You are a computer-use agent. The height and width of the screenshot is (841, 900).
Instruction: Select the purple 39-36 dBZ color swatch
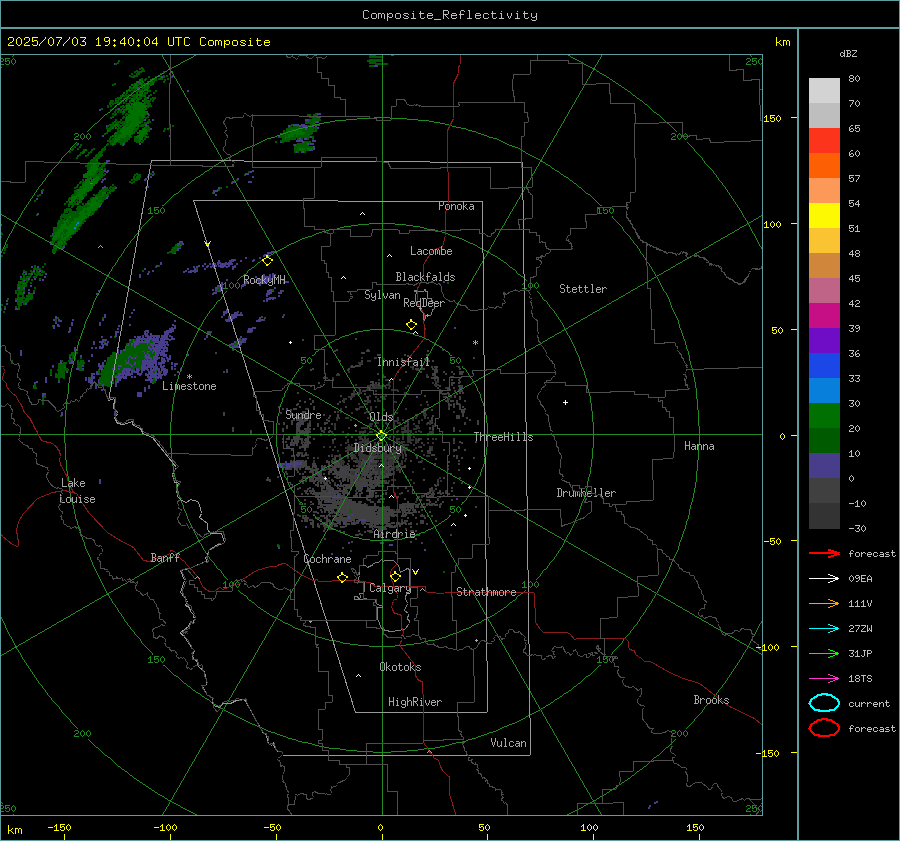click(824, 340)
